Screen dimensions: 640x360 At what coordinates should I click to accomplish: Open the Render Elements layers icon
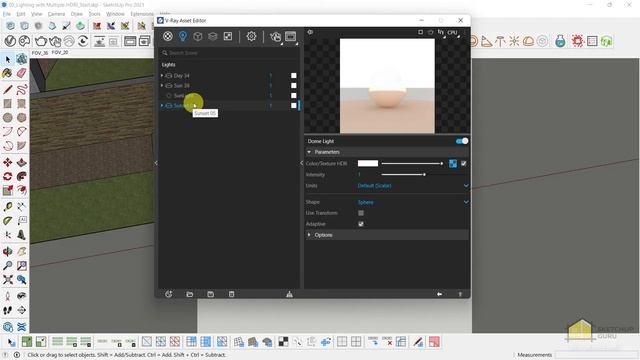[x=213, y=36]
